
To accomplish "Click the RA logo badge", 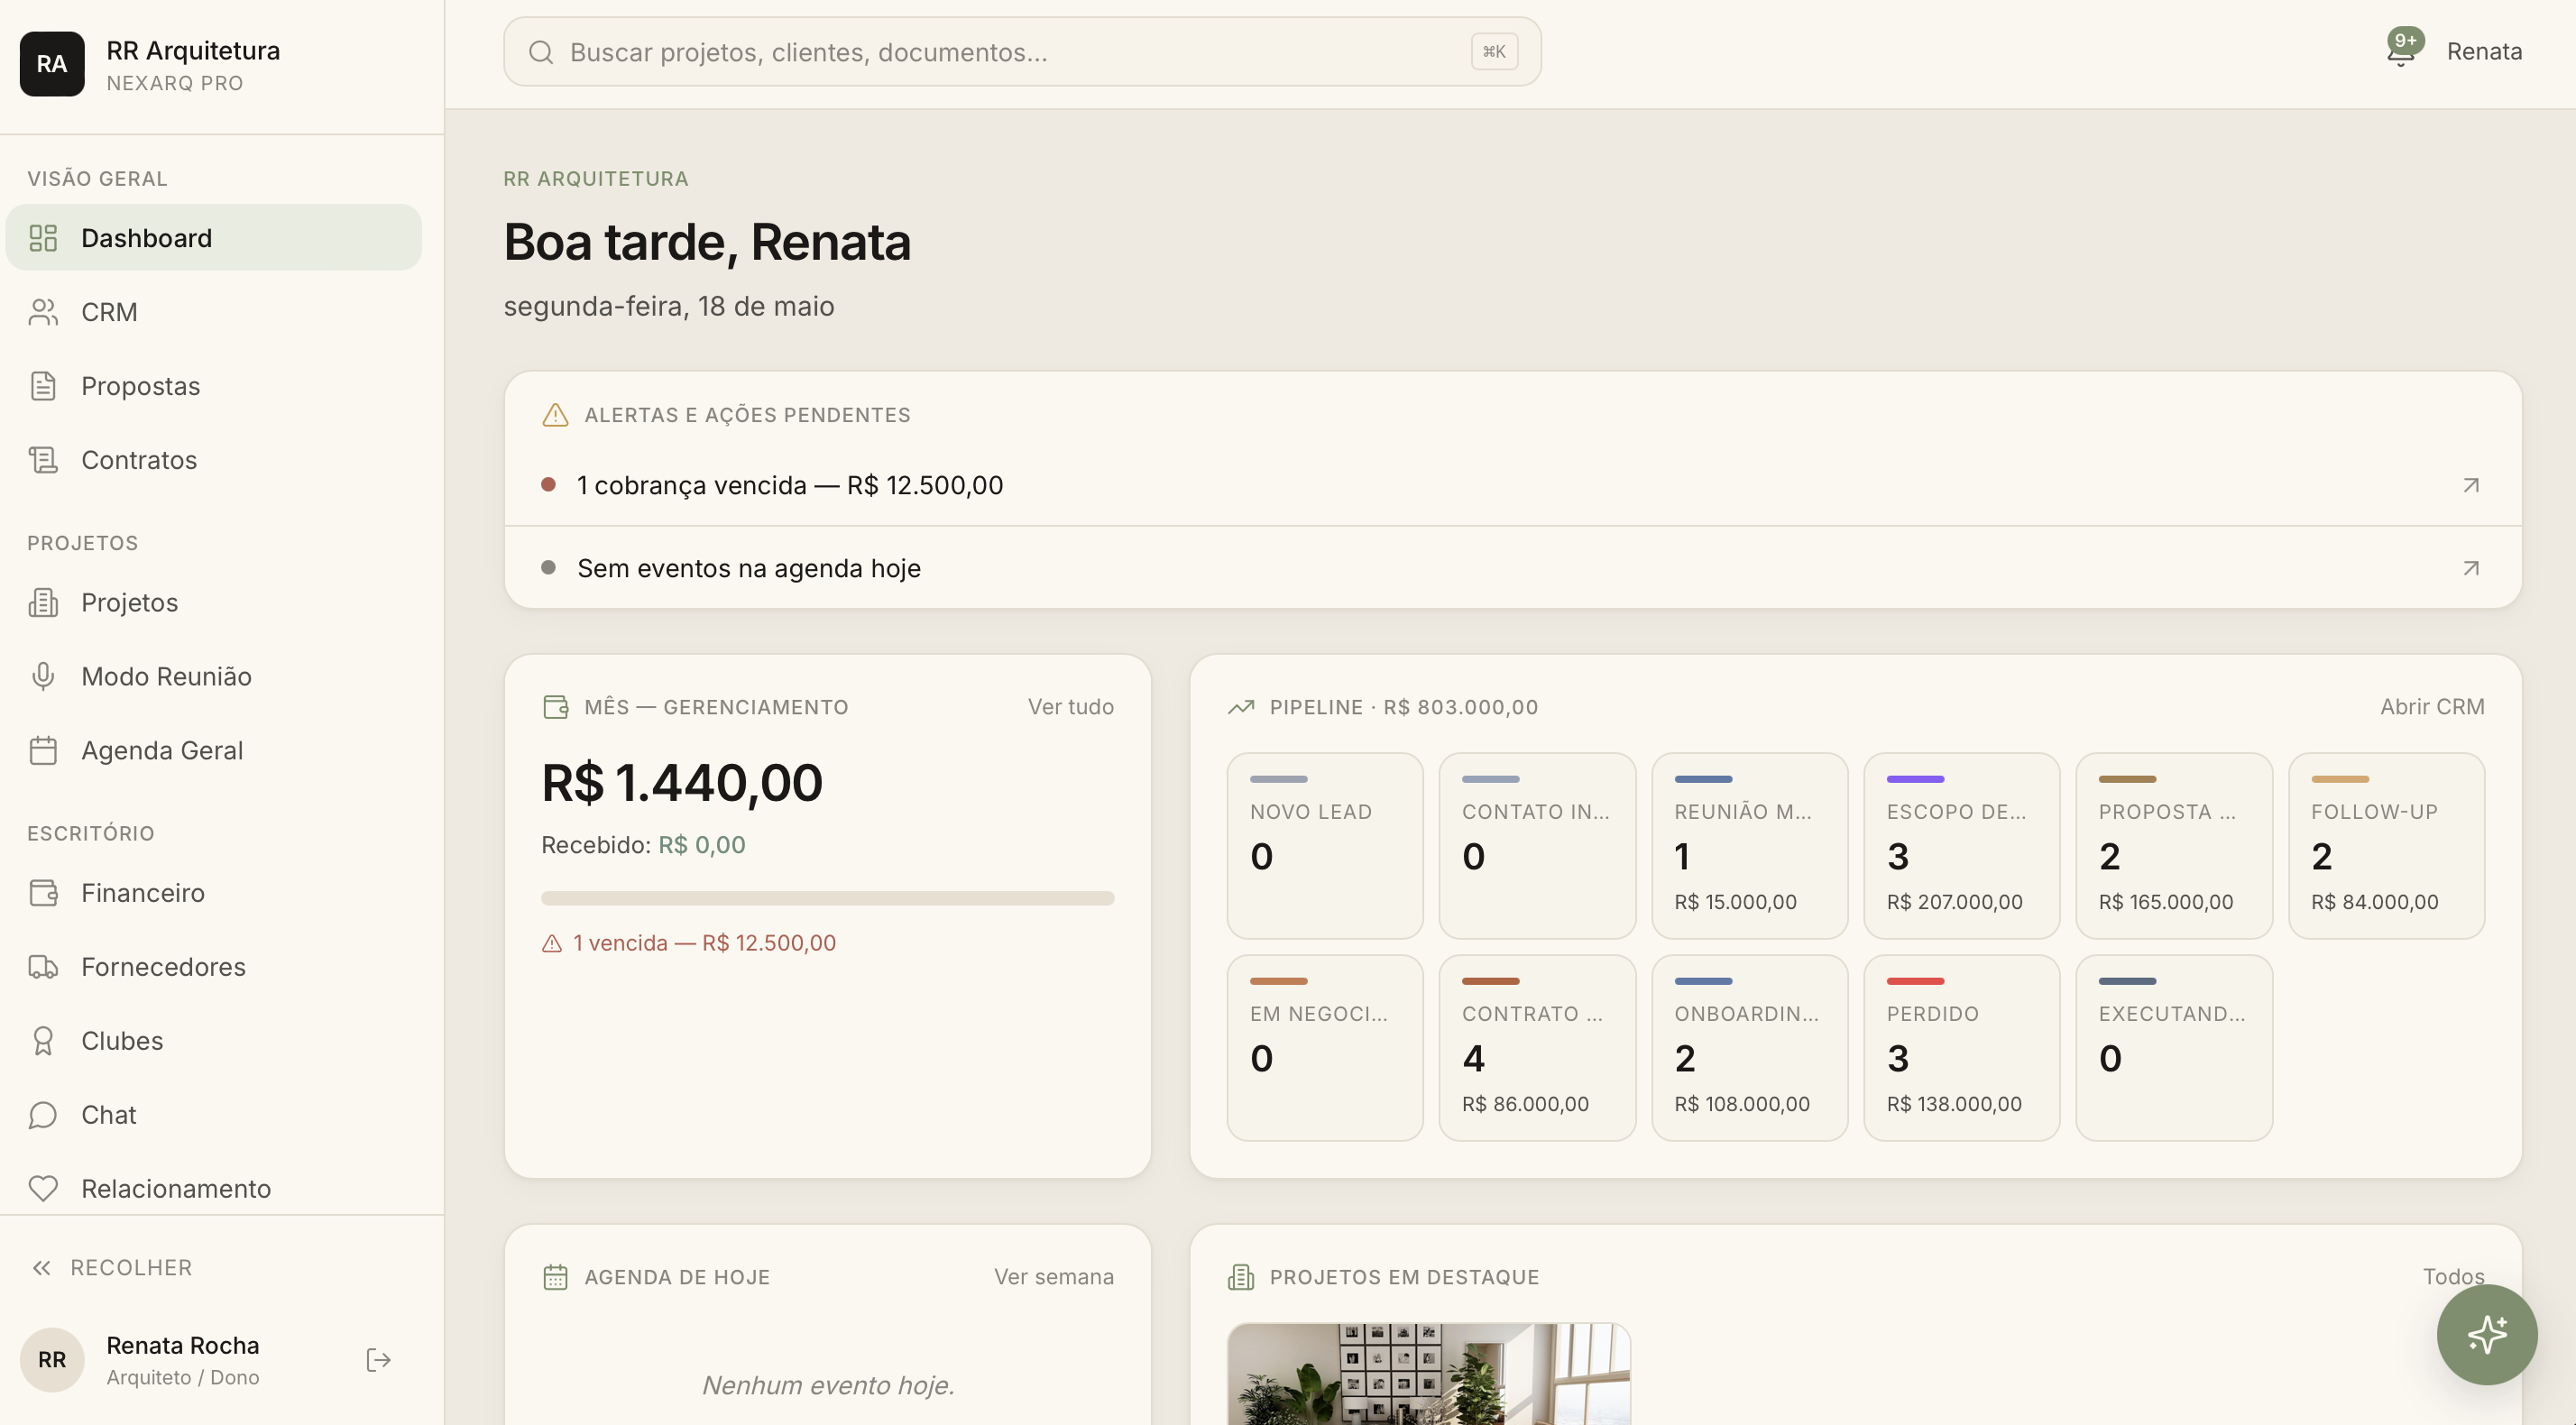I will point(52,64).
